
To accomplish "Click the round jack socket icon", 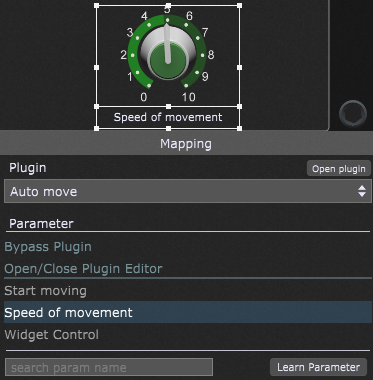I will (x=353, y=114).
